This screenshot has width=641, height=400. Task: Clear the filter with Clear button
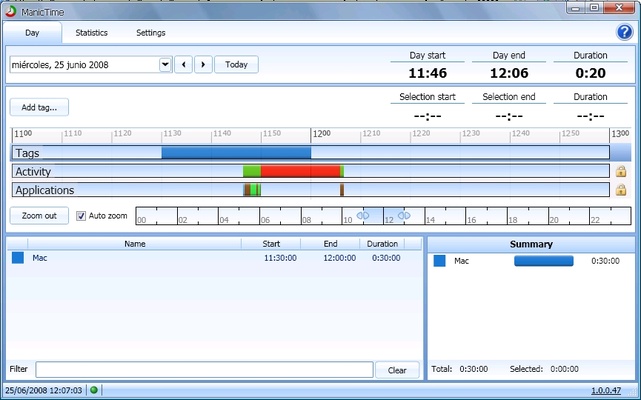397,370
